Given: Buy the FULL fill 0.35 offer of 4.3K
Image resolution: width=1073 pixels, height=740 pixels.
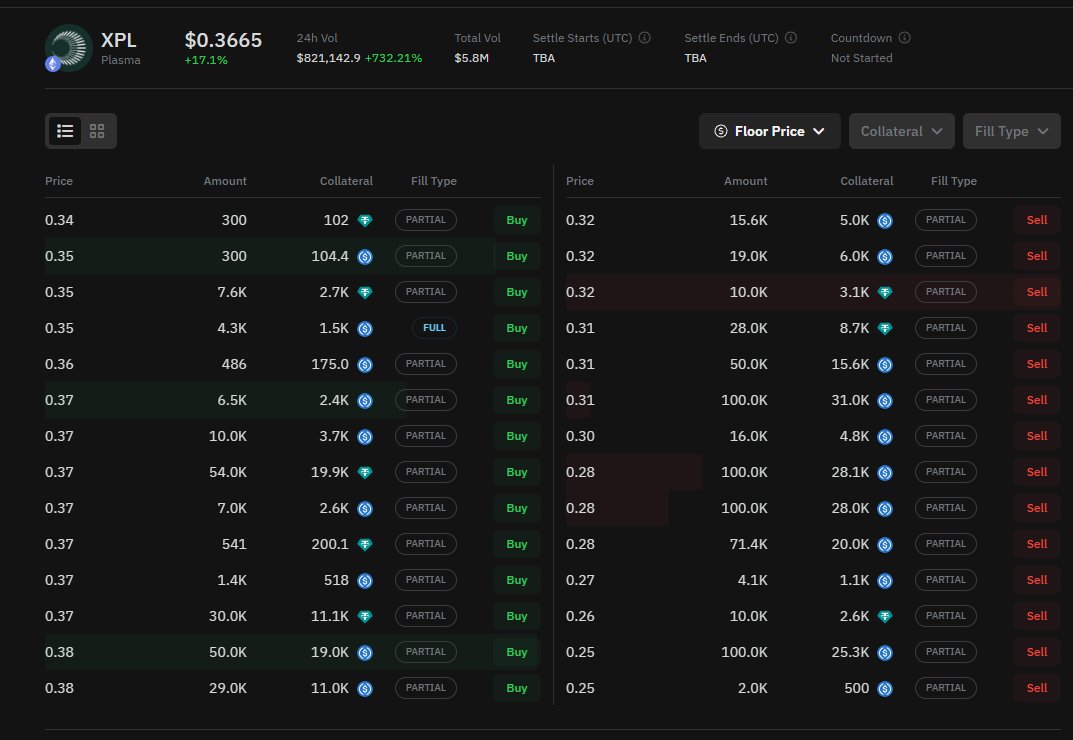Looking at the screenshot, I should click(517, 328).
